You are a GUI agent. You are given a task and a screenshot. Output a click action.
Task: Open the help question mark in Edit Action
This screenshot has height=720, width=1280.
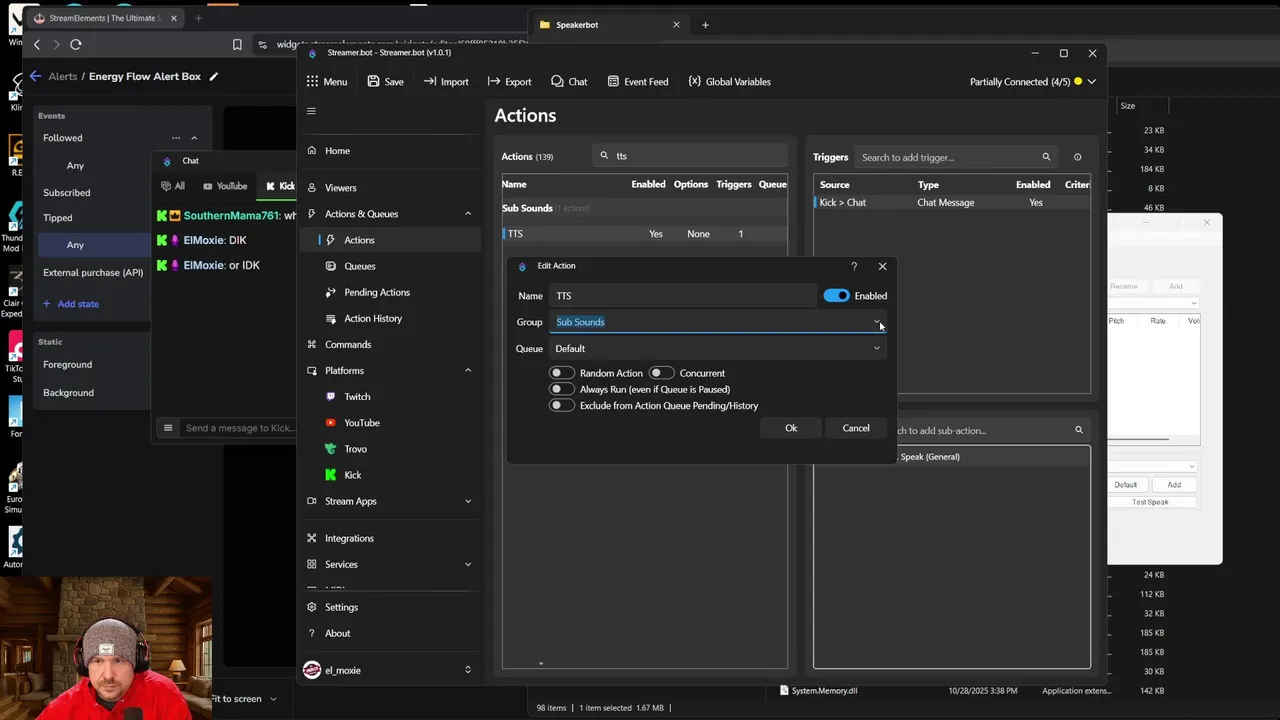(x=854, y=266)
